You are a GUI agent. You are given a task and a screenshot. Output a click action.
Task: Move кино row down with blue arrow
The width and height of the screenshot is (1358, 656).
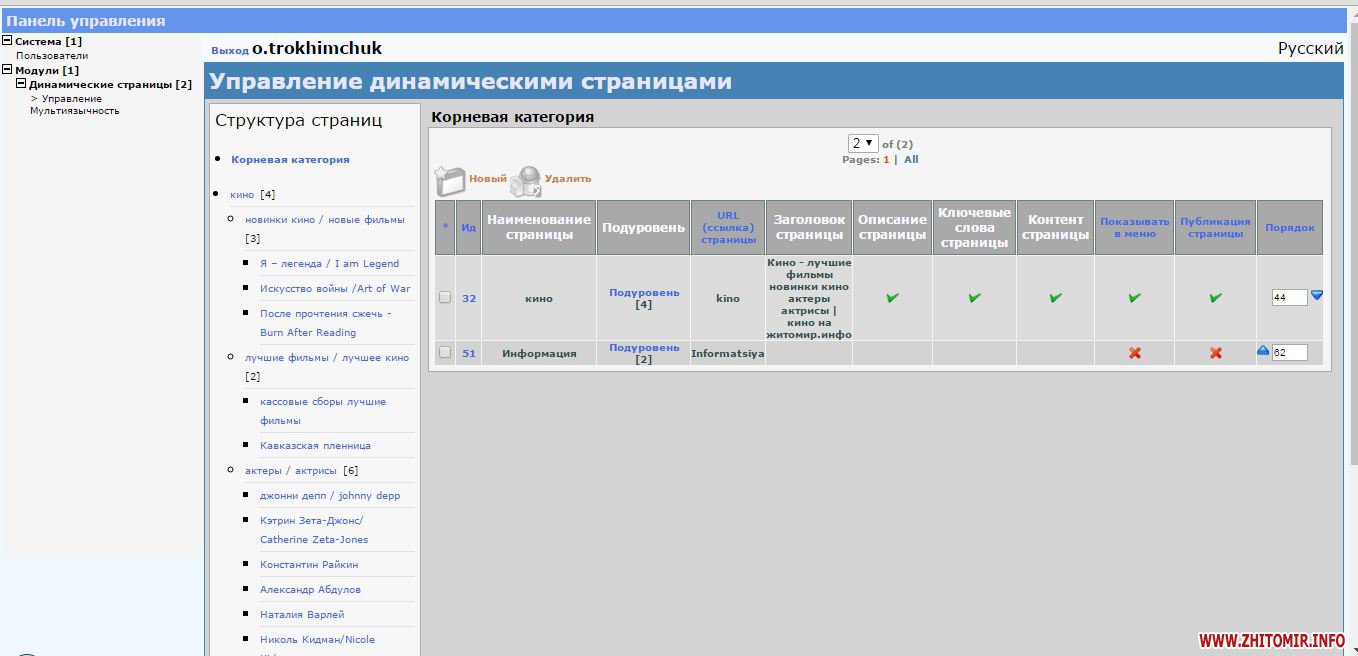[1316, 295]
